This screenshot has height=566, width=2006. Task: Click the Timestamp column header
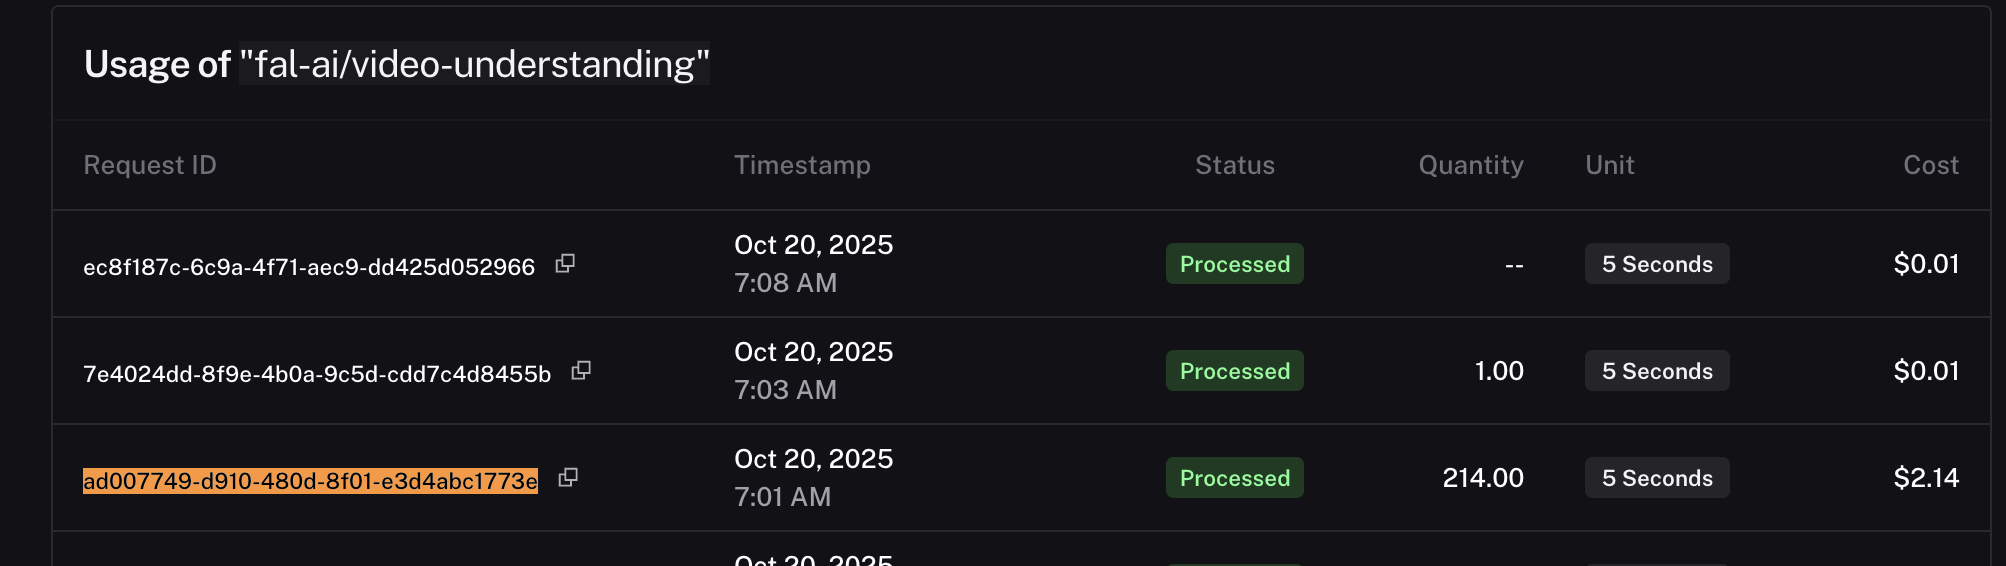point(802,165)
